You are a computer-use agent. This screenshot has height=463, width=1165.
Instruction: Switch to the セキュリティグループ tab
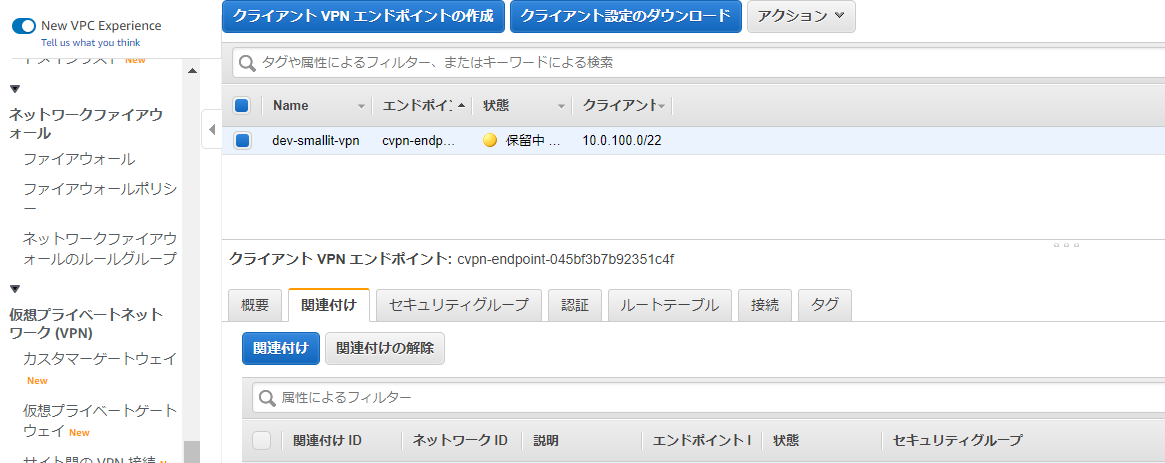(459, 305)
